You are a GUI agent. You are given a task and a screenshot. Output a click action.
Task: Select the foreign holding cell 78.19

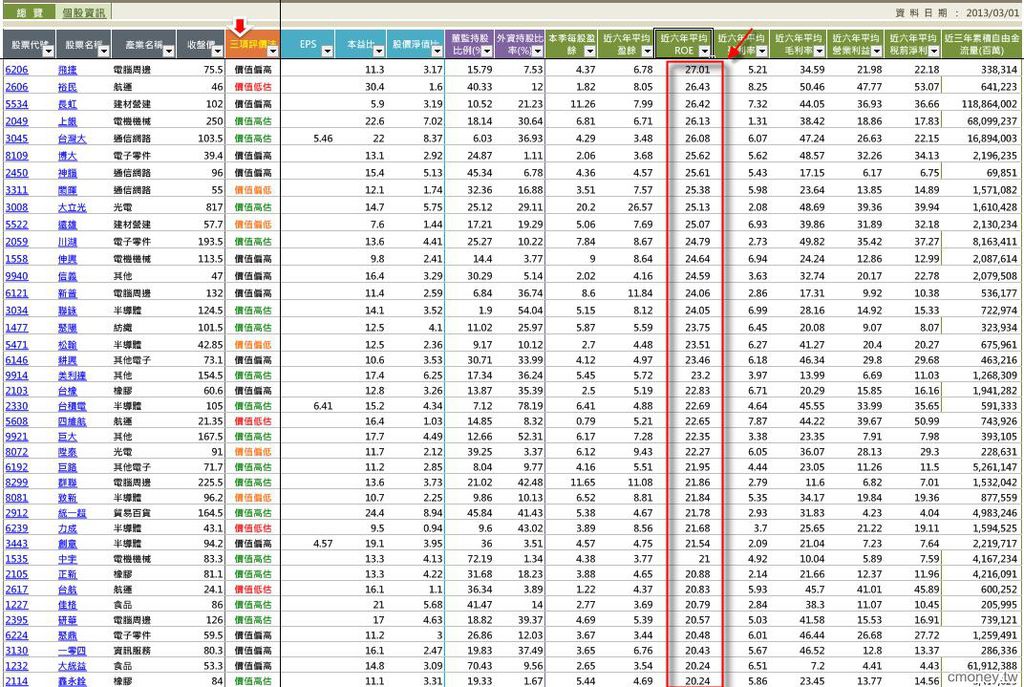530,406
